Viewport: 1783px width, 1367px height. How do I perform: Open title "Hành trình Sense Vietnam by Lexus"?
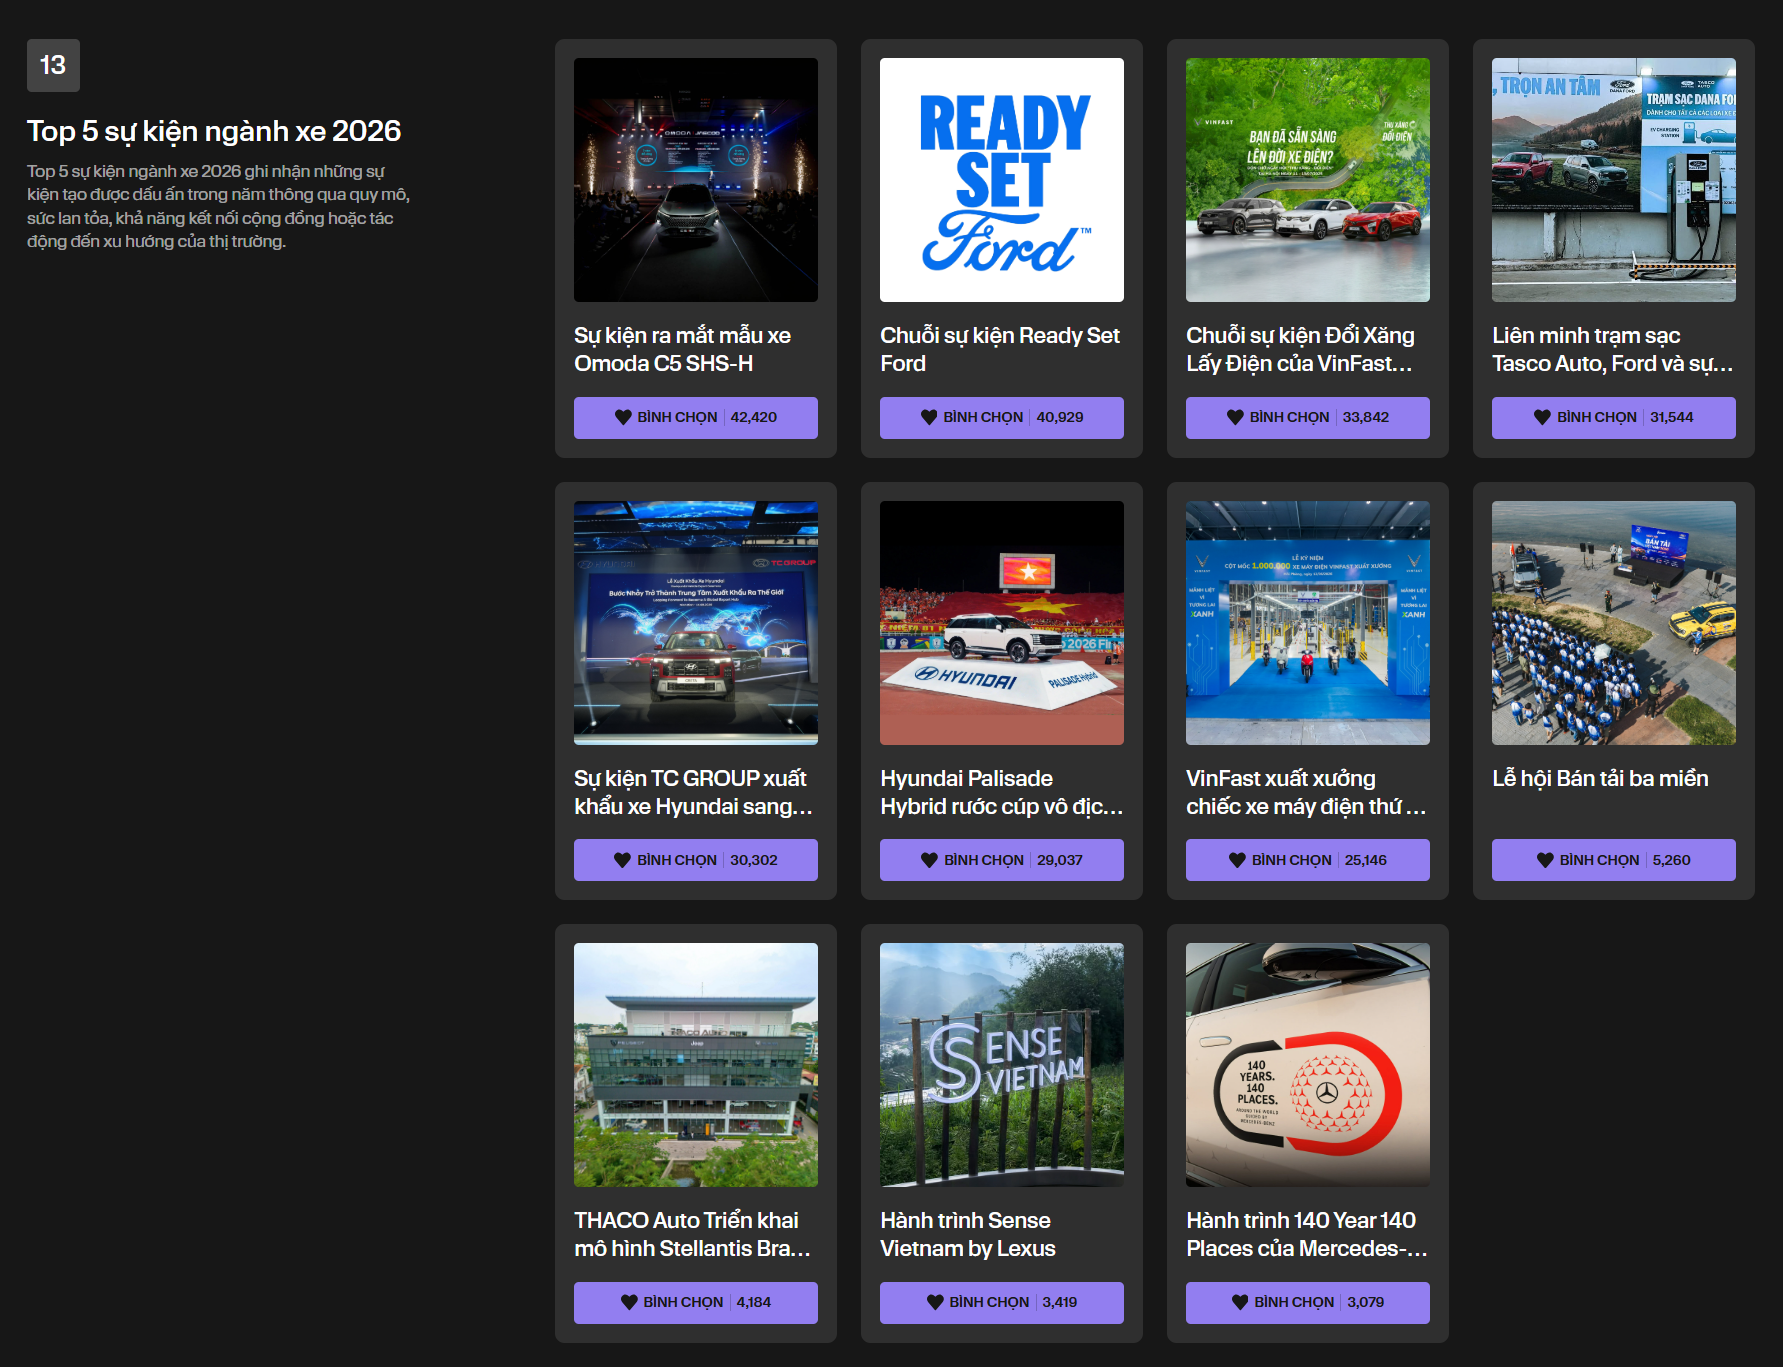968,1234
